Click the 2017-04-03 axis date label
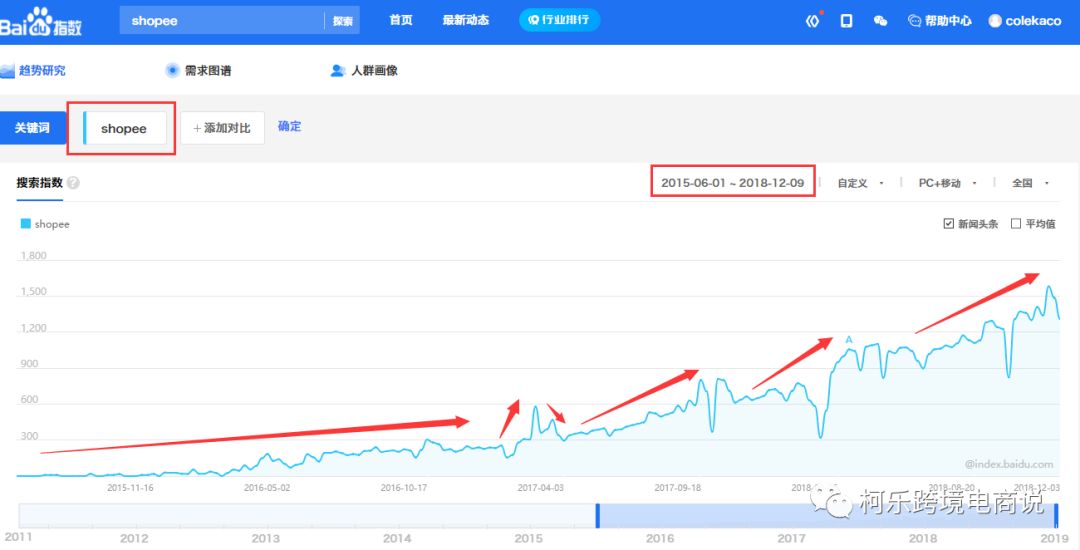This screenshot has height=550, width=1080. tap(541, 488)
